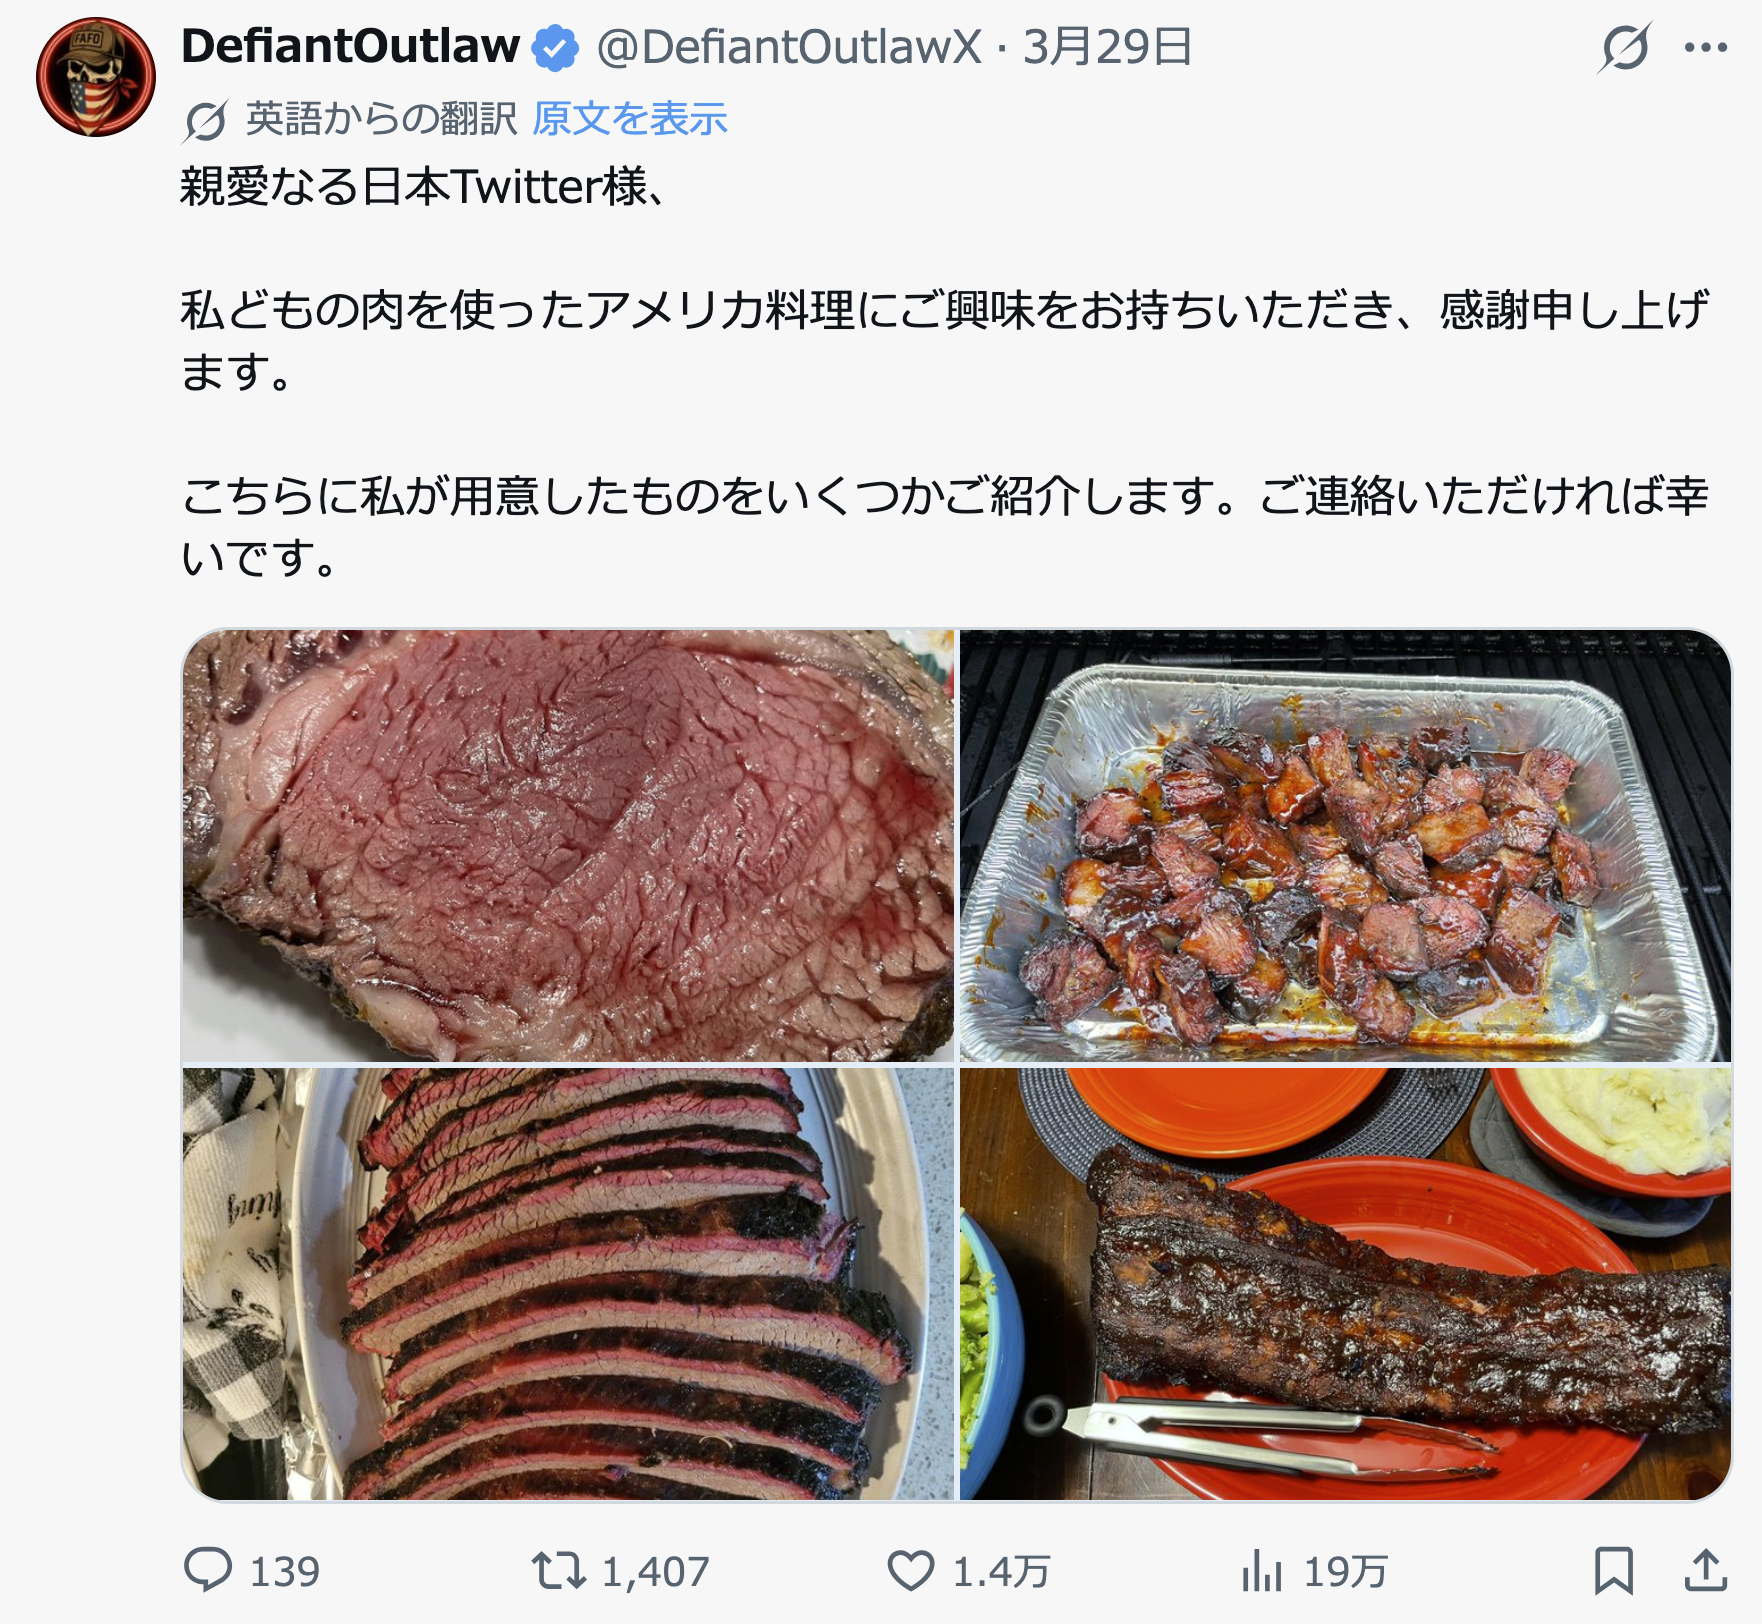This screenshot has width=1762, height=1624.
Task: Open the DefiantOutlaw display name
Action: coord(350,47)
